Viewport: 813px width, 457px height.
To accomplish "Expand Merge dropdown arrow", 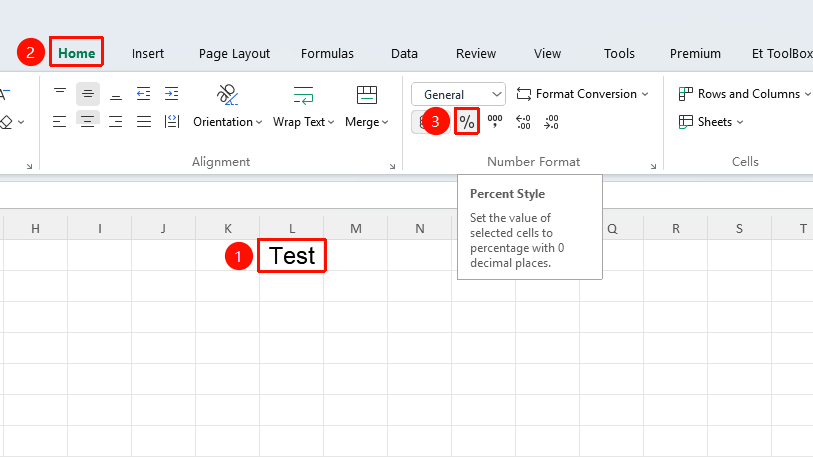I will (x=385, y=122).
